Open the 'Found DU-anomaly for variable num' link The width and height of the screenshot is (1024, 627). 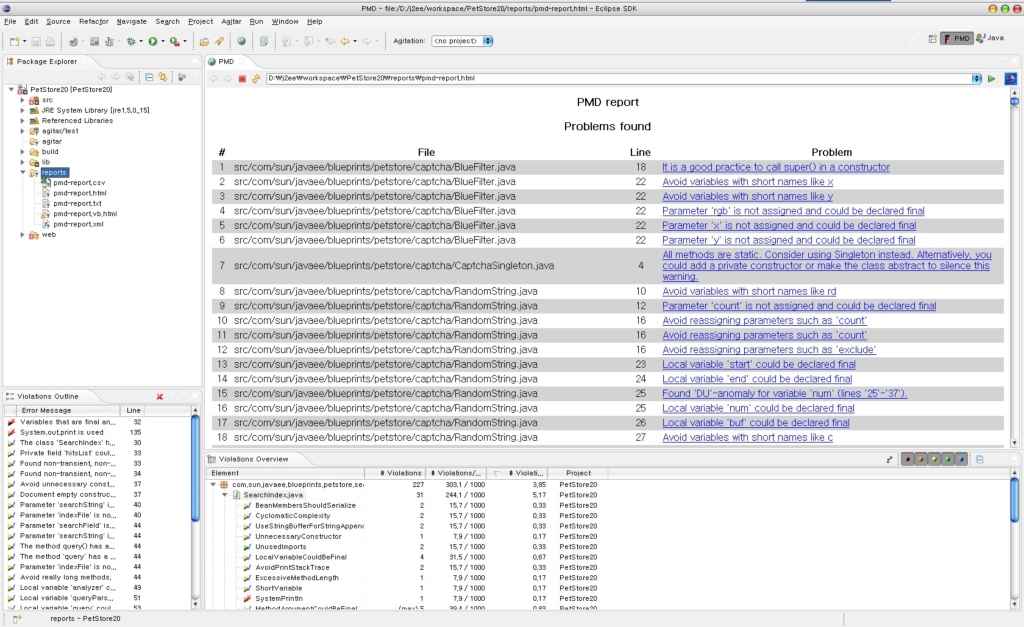tap(785, 393)
